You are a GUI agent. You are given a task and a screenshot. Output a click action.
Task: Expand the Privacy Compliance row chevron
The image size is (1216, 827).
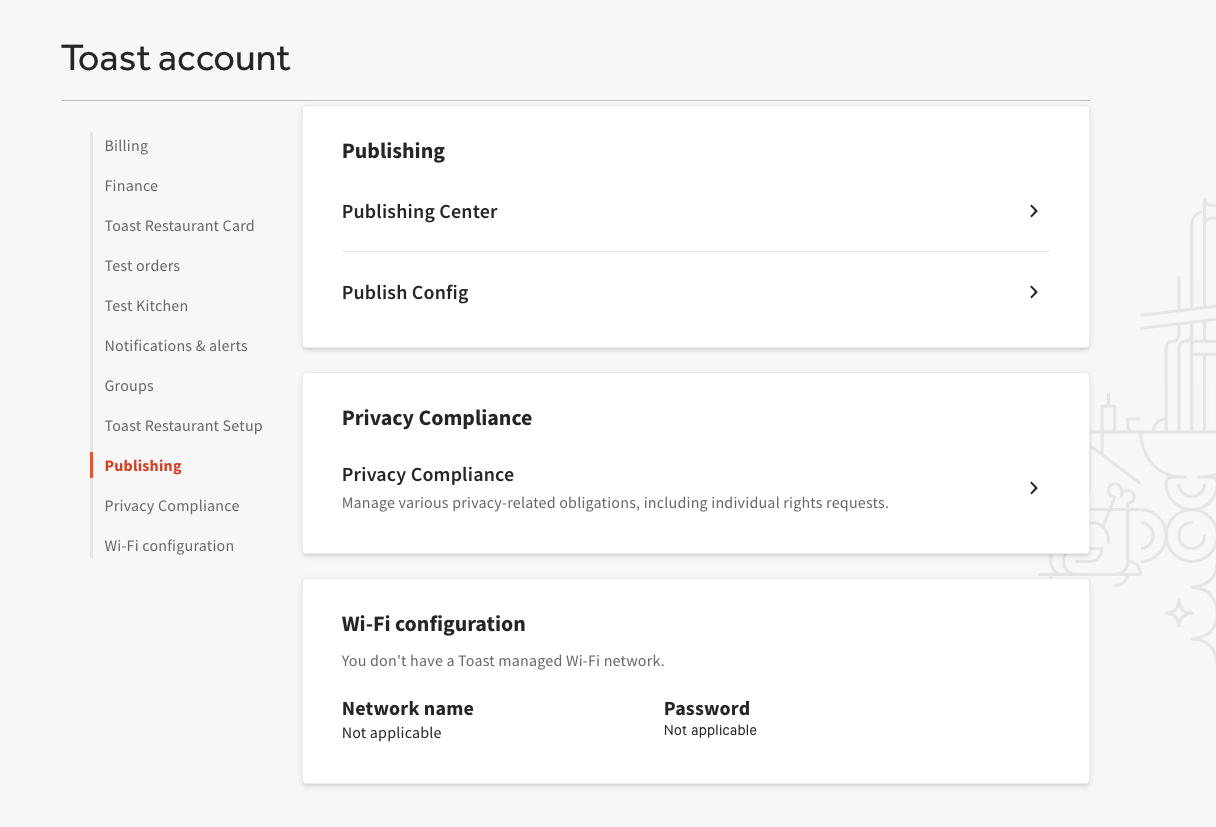(1033, 488)
